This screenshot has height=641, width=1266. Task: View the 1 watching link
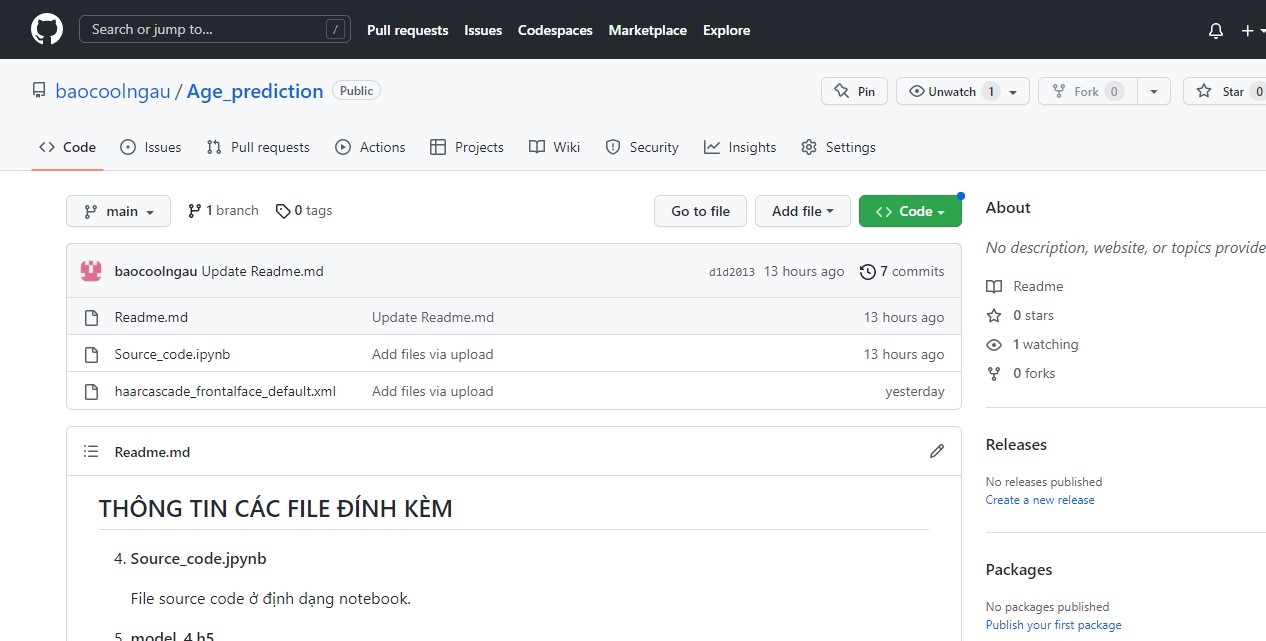[x=1032, y=344]
